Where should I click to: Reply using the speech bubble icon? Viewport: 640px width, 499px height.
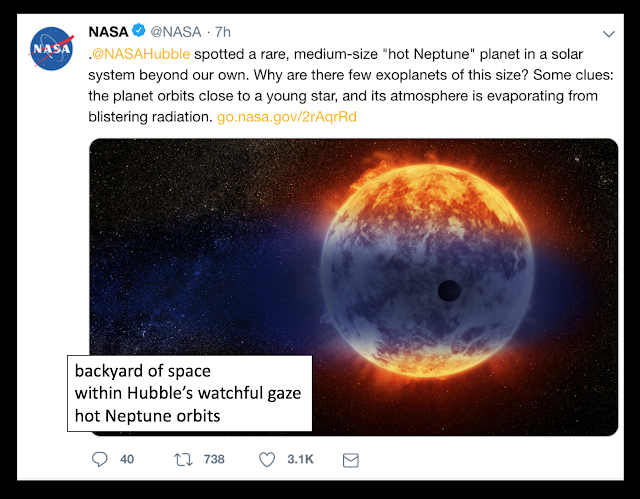click(100, 459)
